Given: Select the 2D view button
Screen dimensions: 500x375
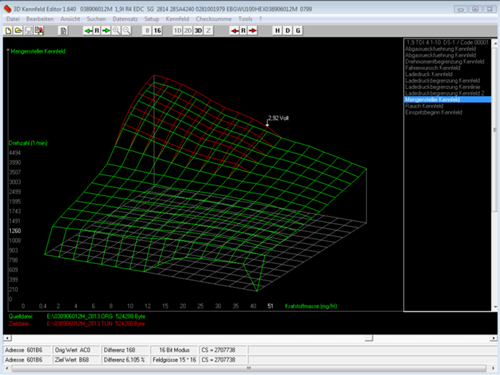Looking at the screenshot, I should (188, 31).
